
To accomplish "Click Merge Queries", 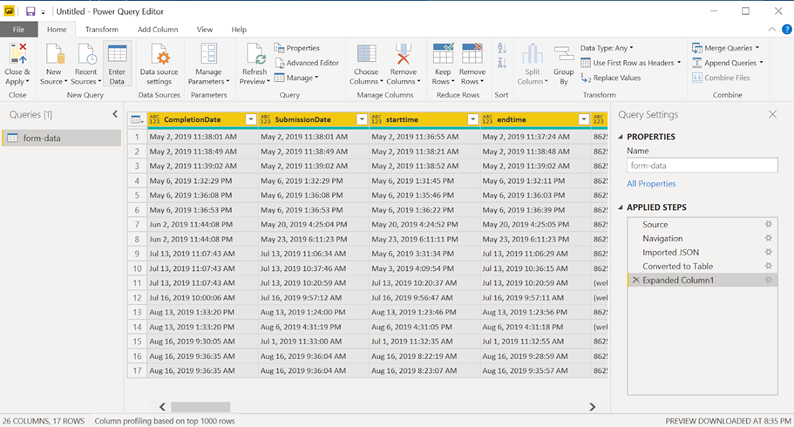I will click(x=726, y=48).
